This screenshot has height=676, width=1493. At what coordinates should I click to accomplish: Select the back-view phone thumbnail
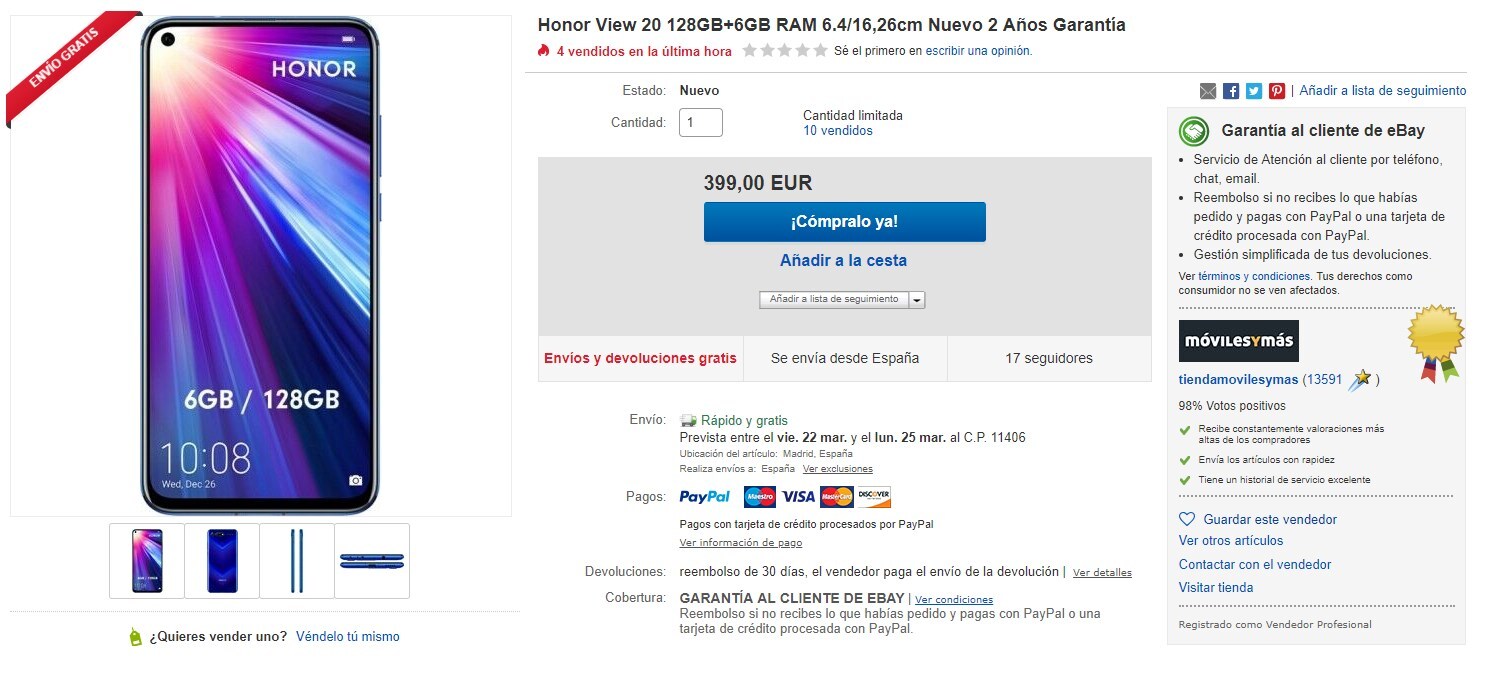tap(222, 561)
